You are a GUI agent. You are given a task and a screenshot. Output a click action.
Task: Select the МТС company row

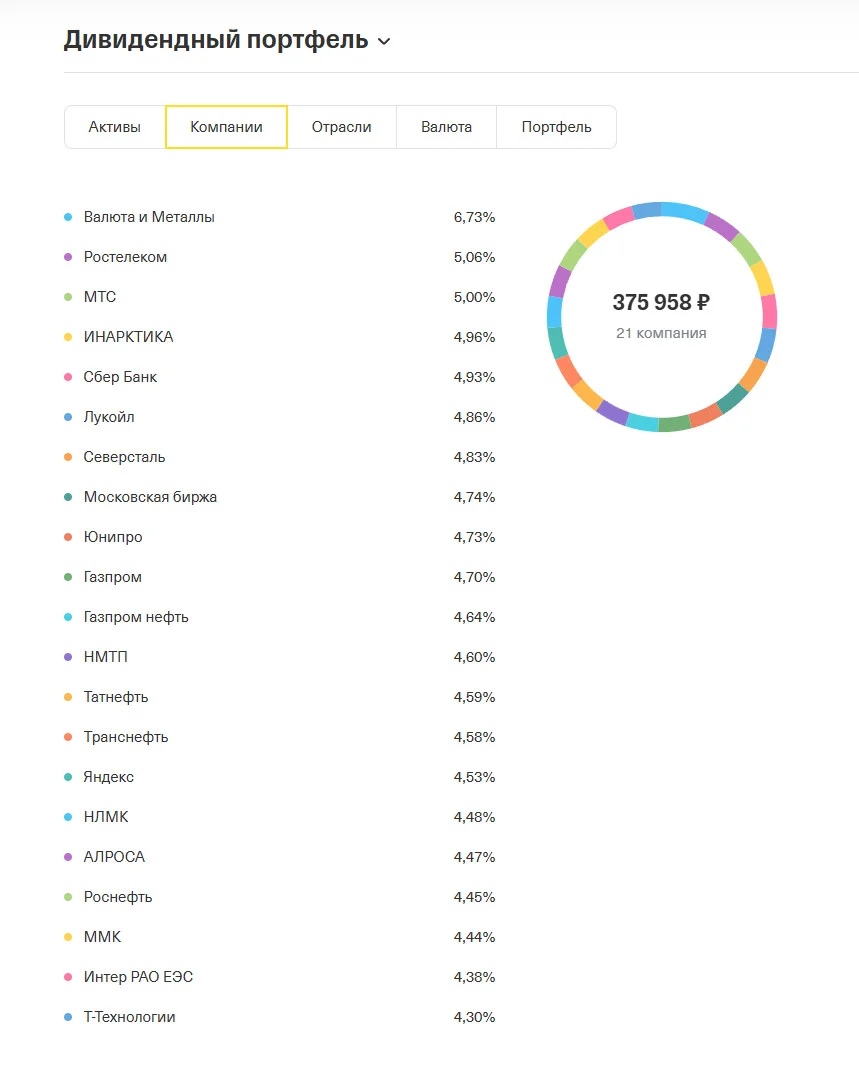click(100, 297)
